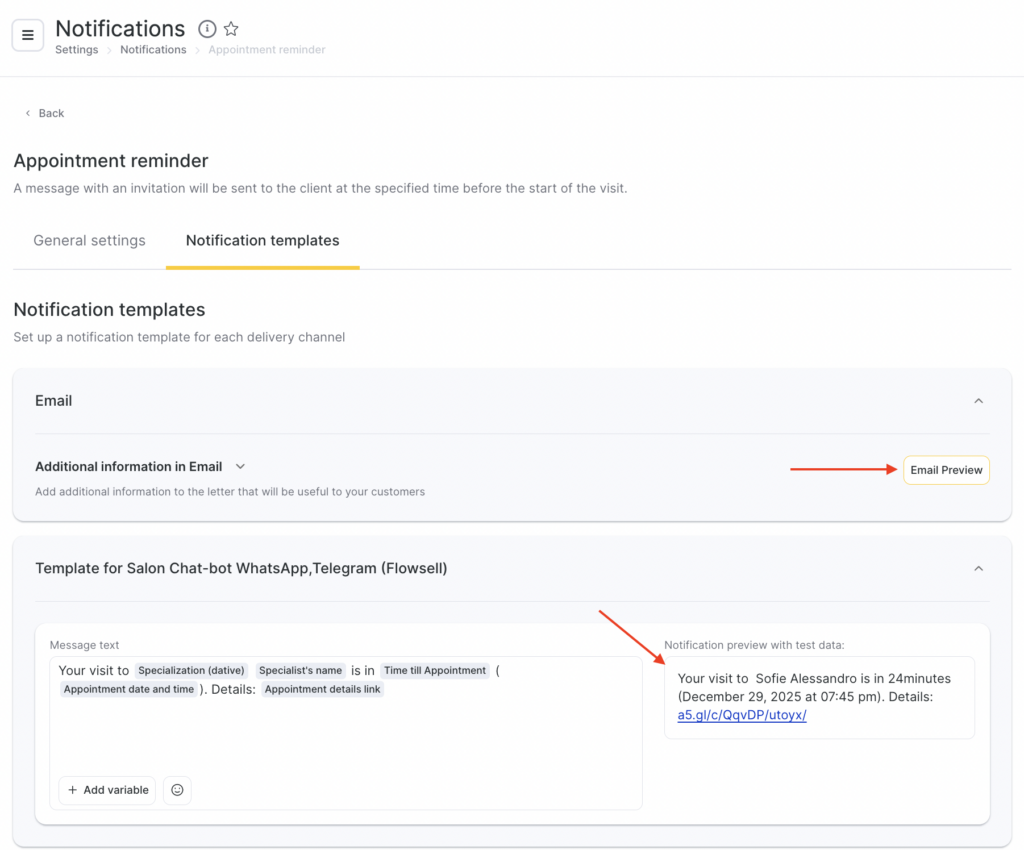Image resolution: width=1024 pixels, height=850 pixels.
Task: Go to Notifications in the breadcrumb
Action: [153, 50]
